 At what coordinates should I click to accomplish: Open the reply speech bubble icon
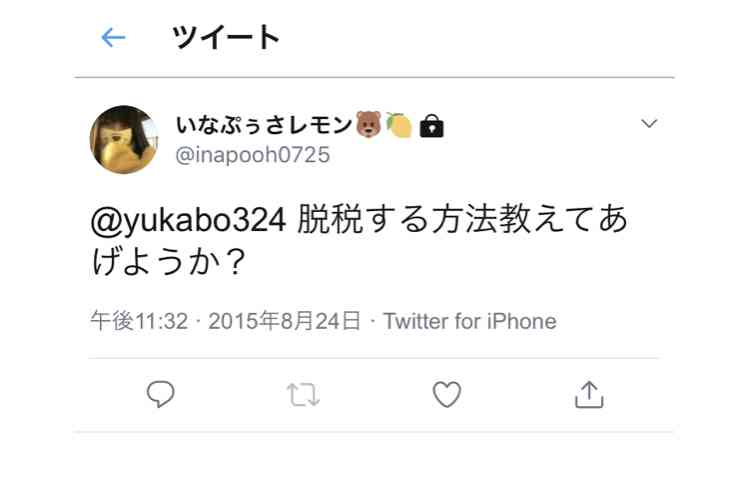(x=160, y=394)
